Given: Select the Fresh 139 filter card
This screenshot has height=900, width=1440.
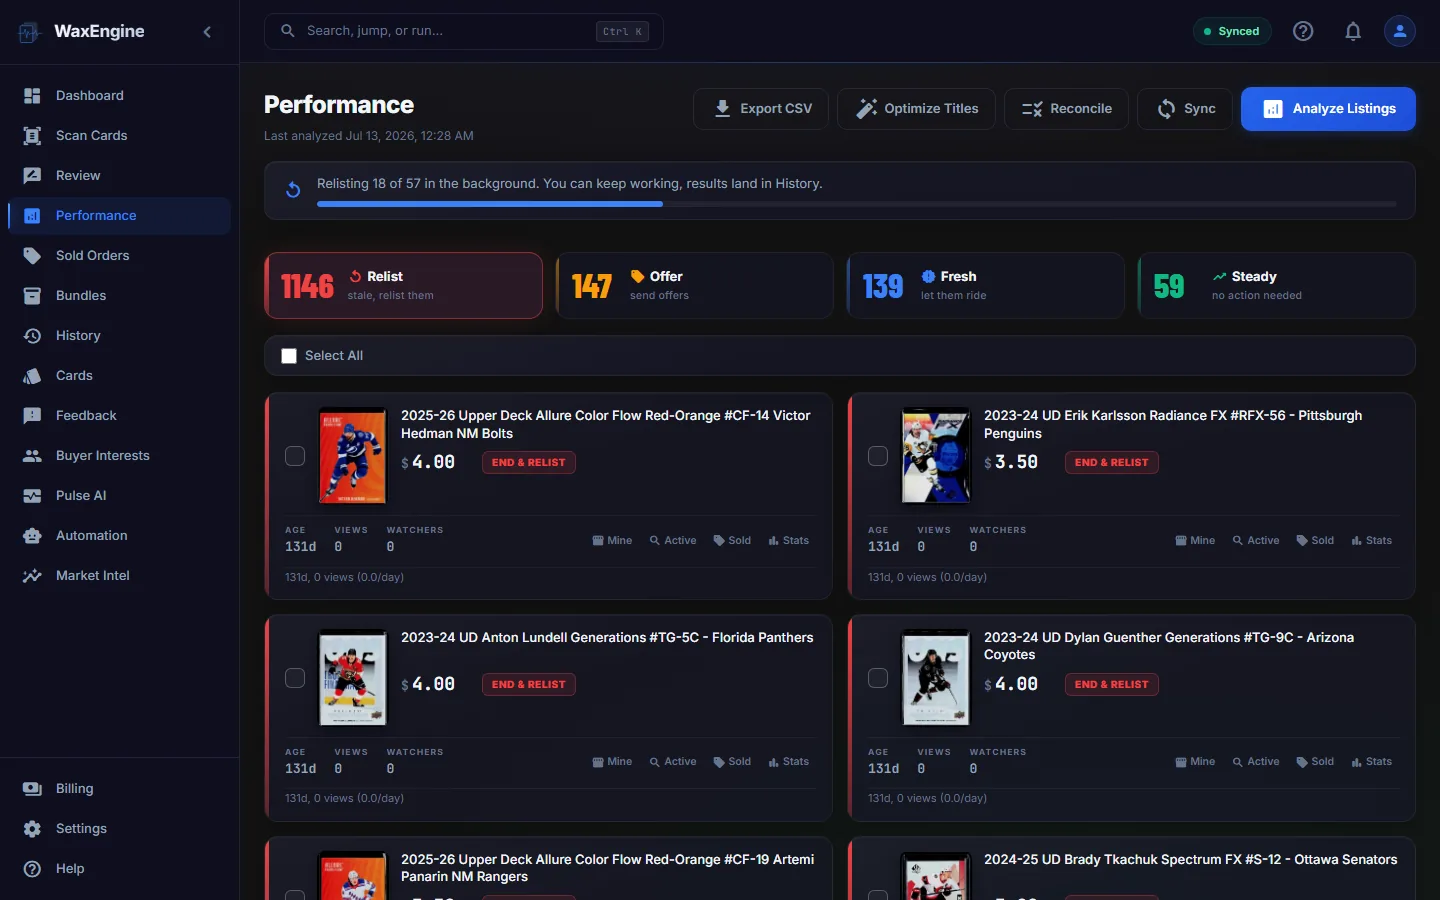Looking at the screenshot, I should pos(986,286).
